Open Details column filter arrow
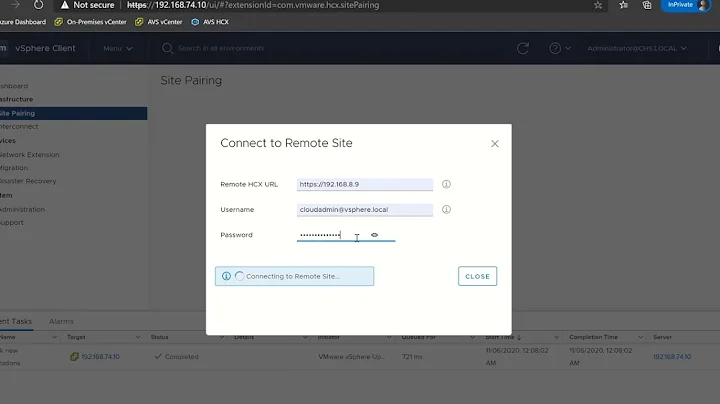Image resolution: width=720 pixels, height=404 pixels. [305, 337]
